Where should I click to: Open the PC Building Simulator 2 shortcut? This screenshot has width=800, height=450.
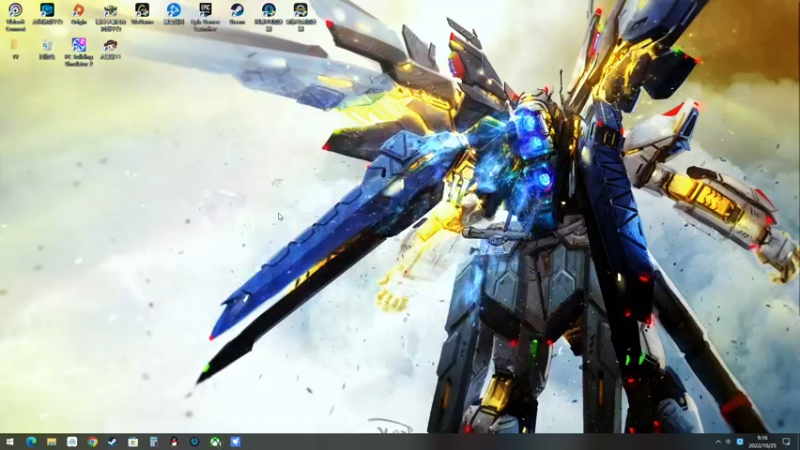(x=79, y=52)
